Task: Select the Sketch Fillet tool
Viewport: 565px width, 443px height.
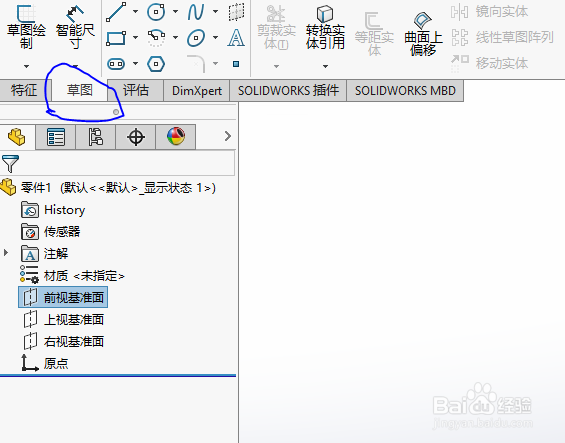Action: coord(196,64)
